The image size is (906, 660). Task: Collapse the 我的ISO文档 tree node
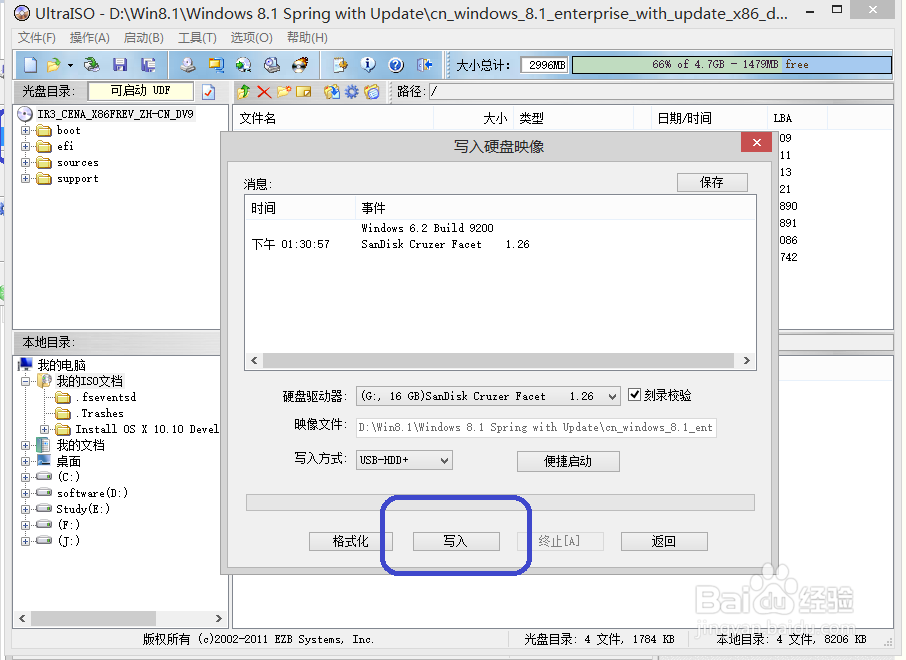pos(25,381)
